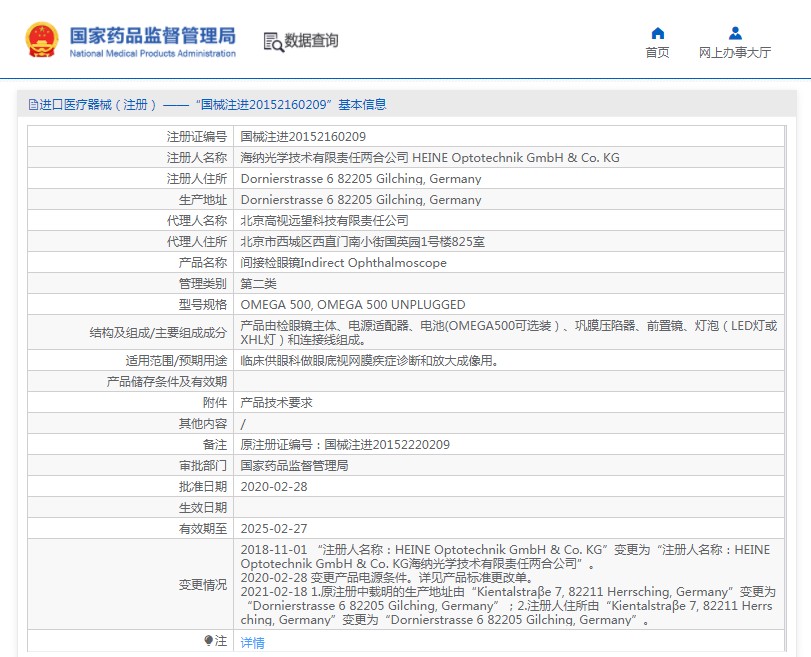The image size is (811, 657).
Task: Click the 注册人住所 row label
Action: [x=197, y=179]
